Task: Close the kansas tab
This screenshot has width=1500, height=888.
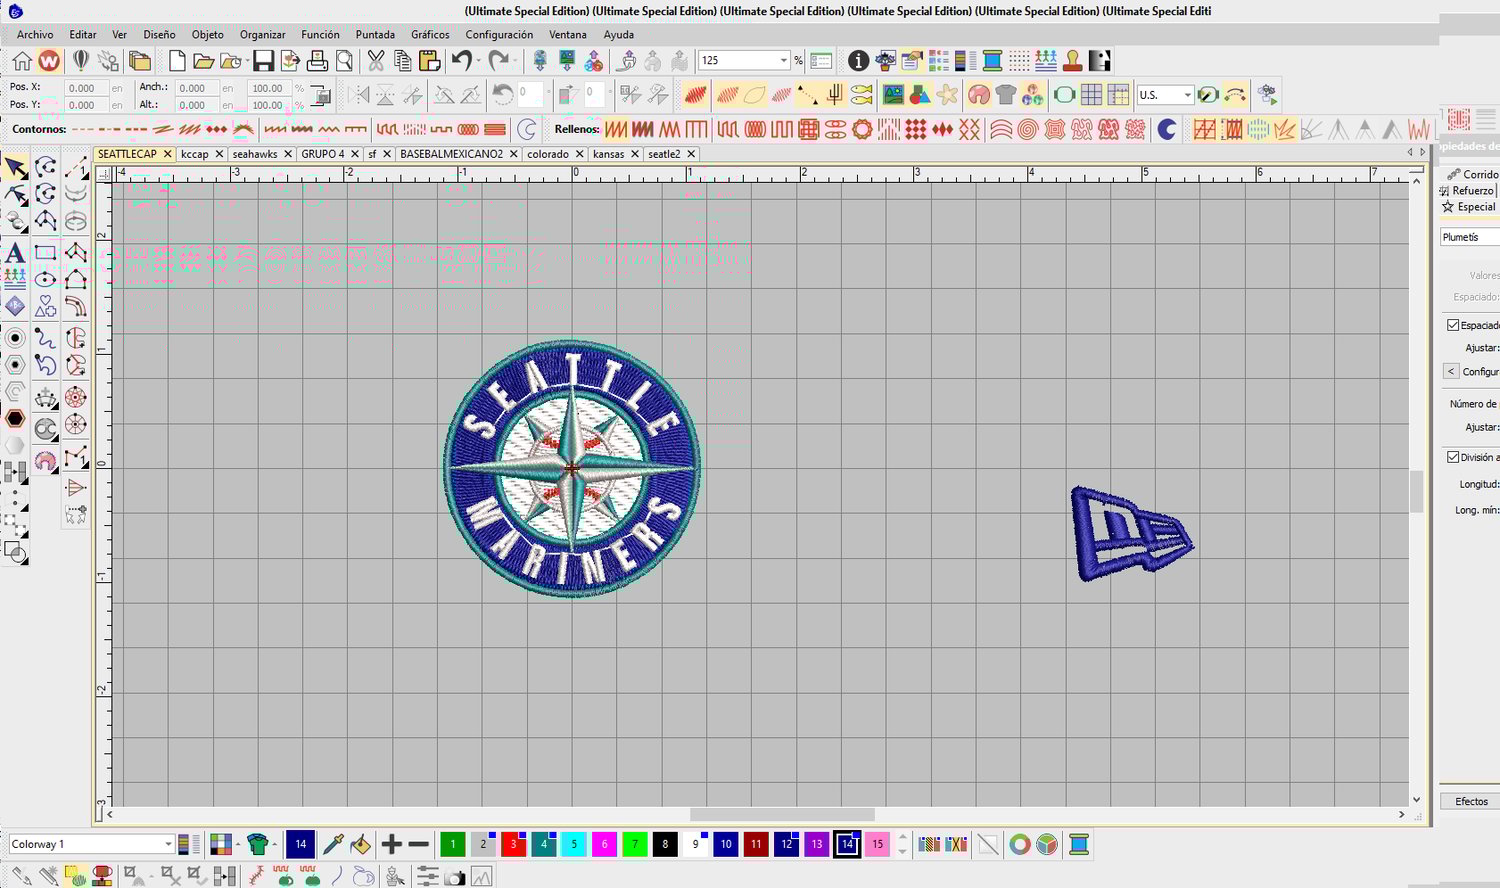Action: (635, 154)
